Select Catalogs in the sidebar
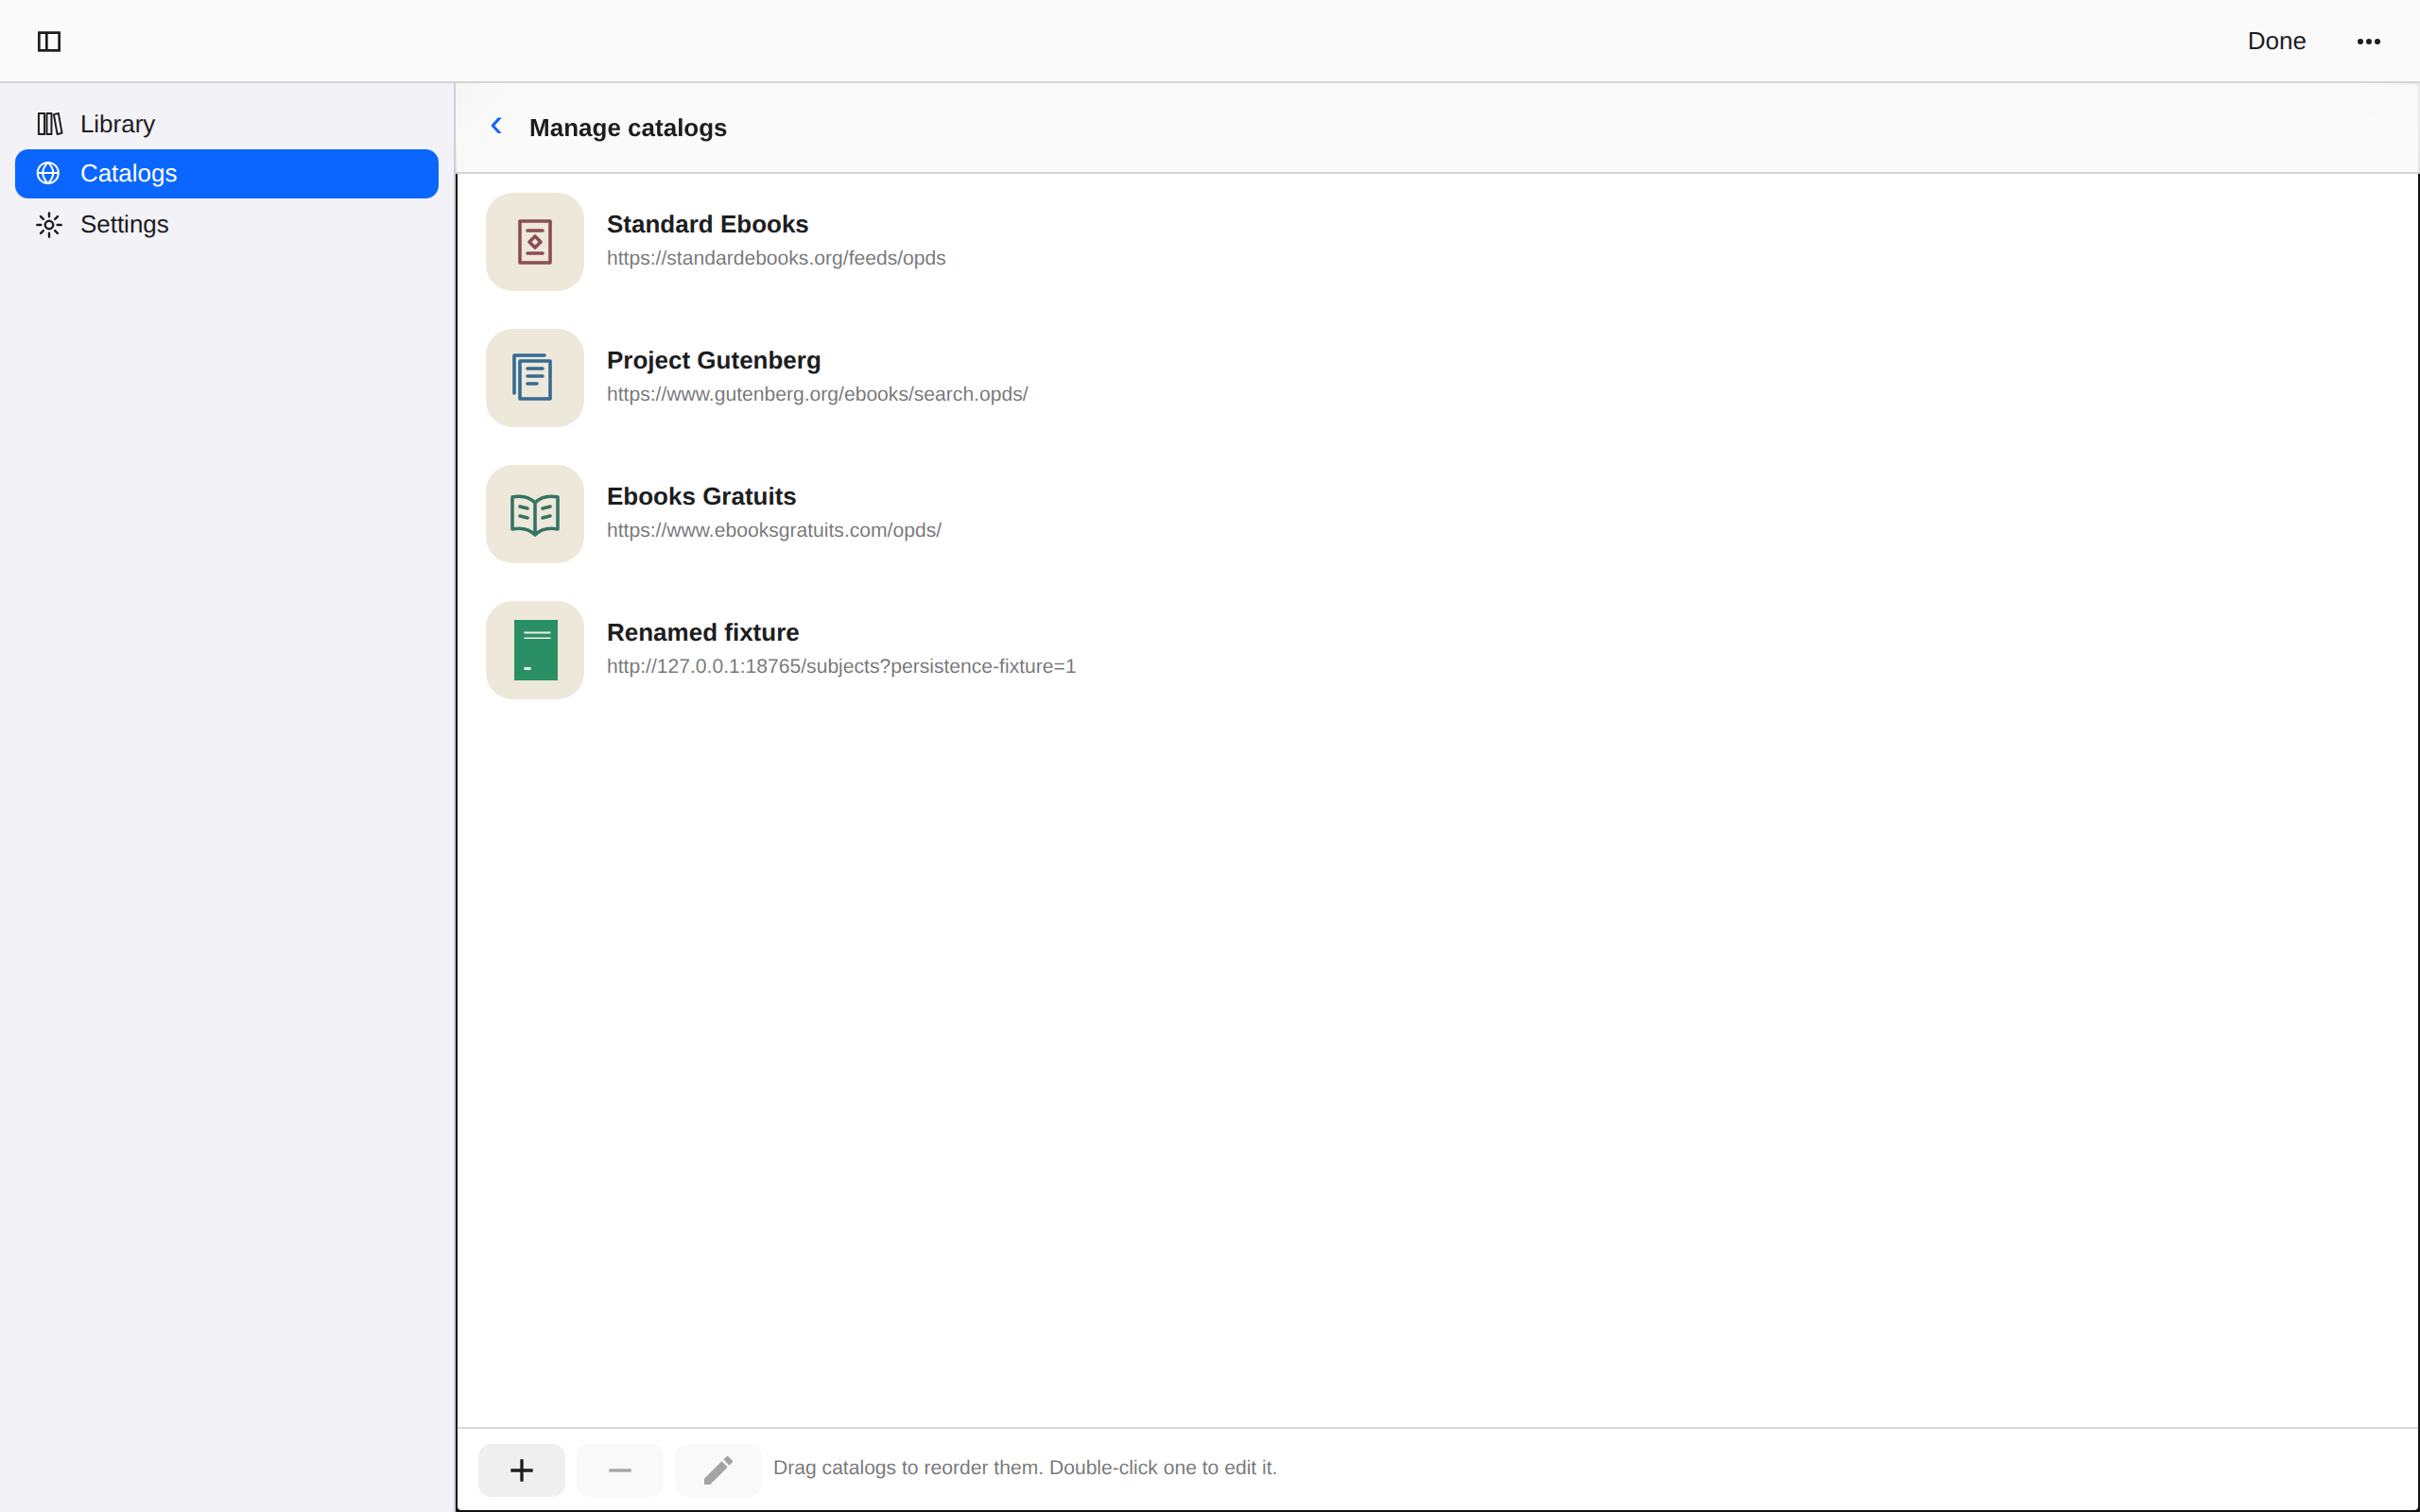The width and height of the screenshot is (2420, 1512). [227, 173]
